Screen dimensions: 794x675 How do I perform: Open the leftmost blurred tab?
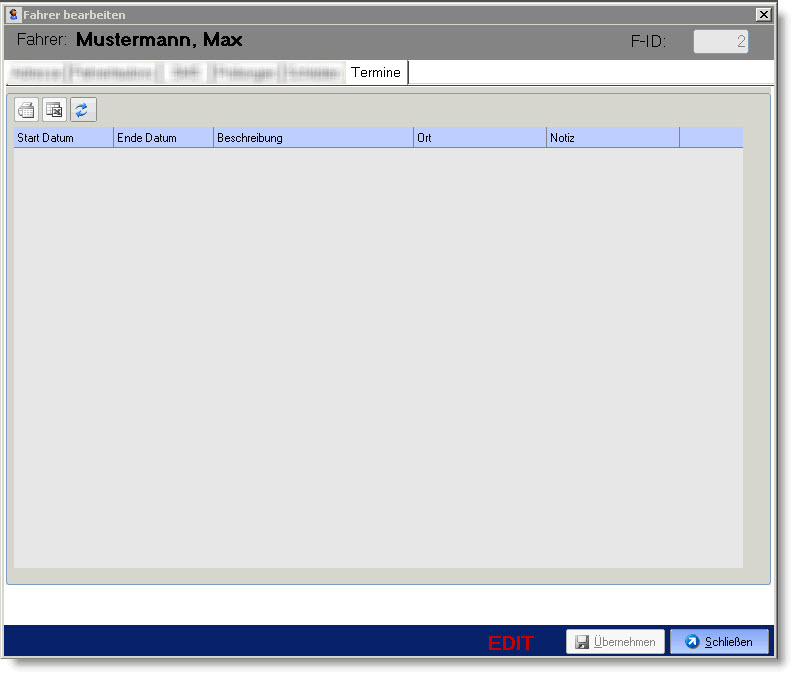[36, 73]
